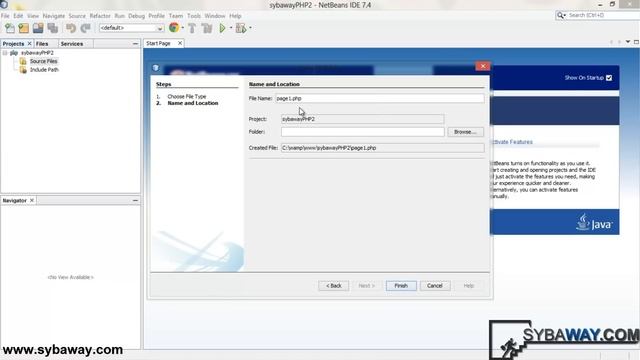Select the sybawayPHP2 project node

[37, 53]
